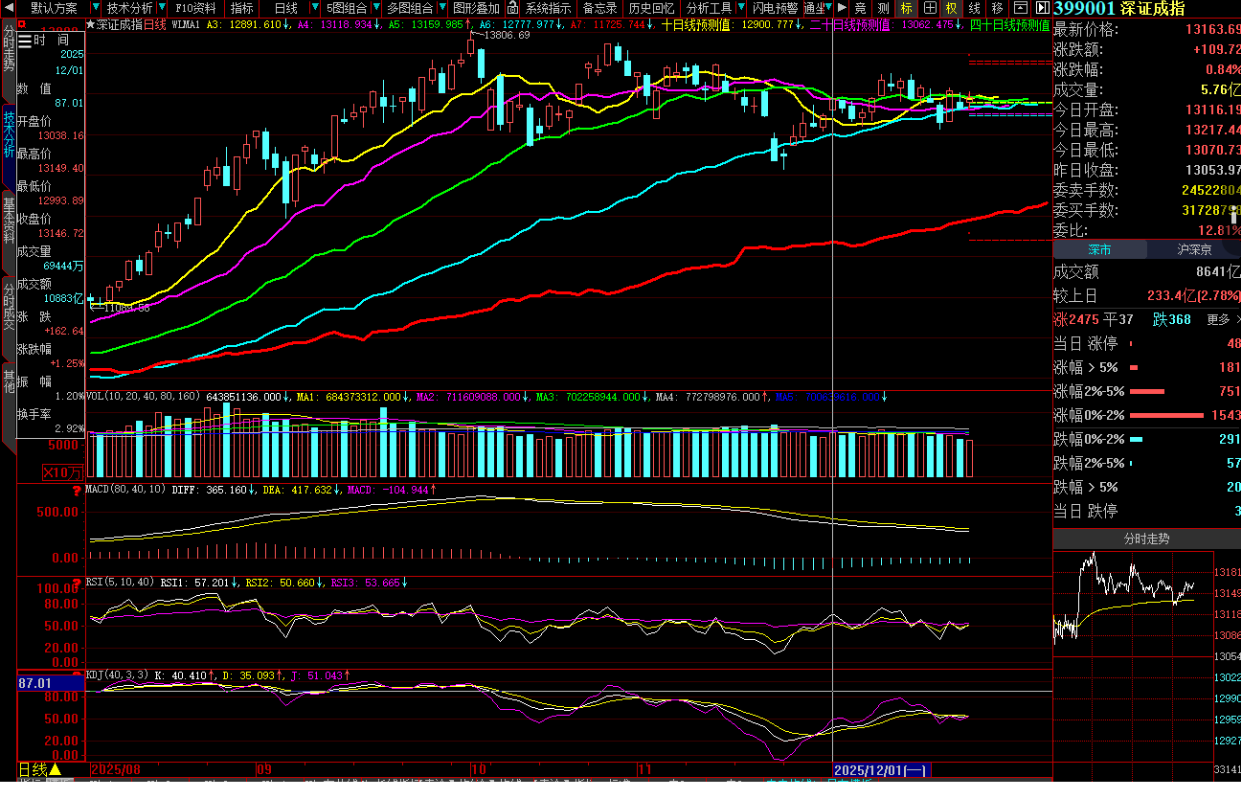This screenshot has width=1241, height=788.
Task: Click 更多 link in market breadth
Action: [1220, 320]
